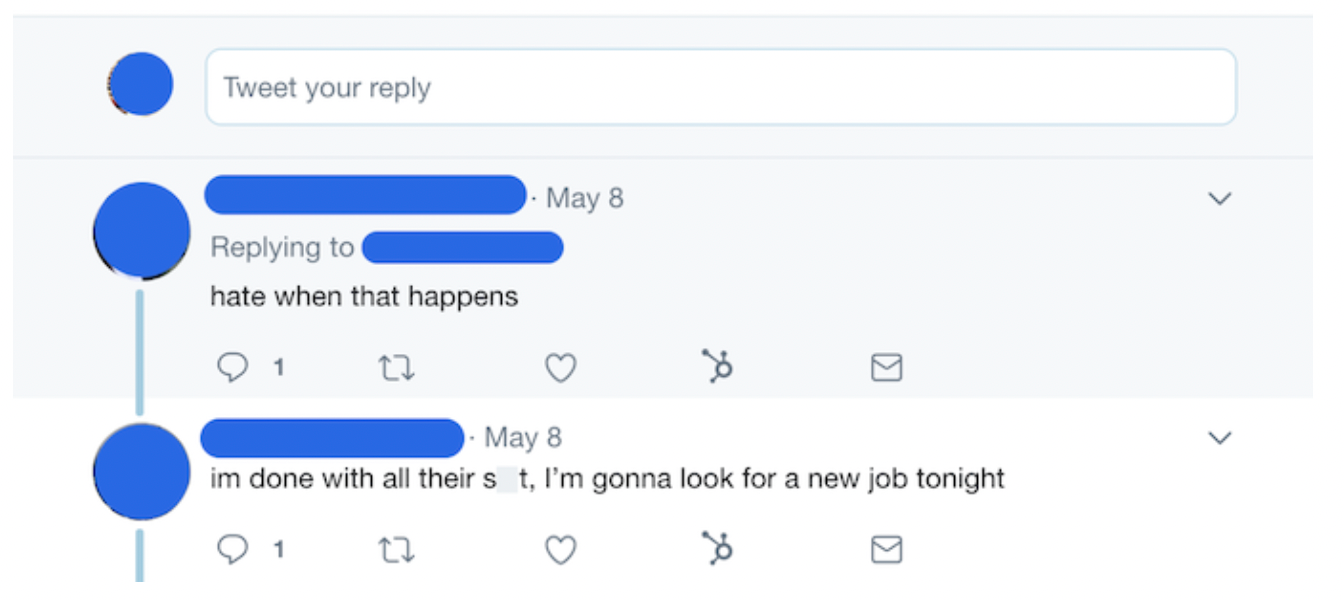Open the HubSpot icon under the second tweet

pos(717,549)
